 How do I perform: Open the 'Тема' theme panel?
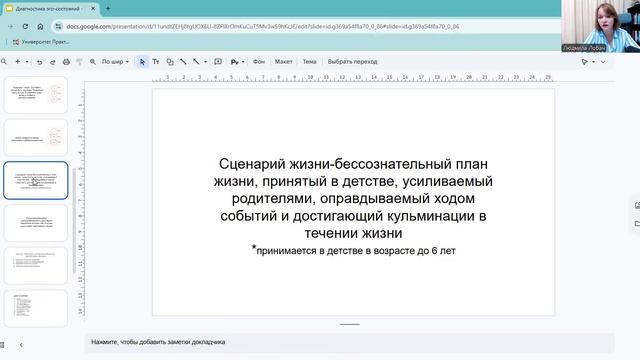pos(309,62)
